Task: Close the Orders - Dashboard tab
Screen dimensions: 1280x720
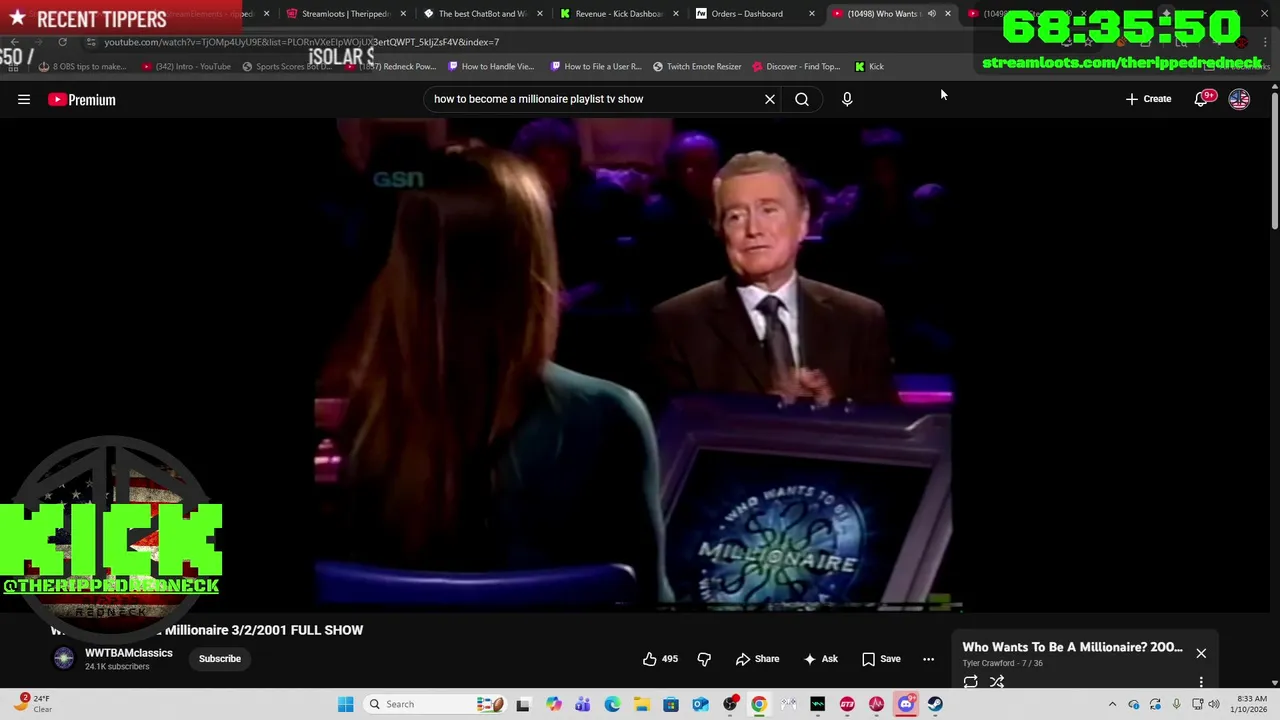Action: (811, 14)
